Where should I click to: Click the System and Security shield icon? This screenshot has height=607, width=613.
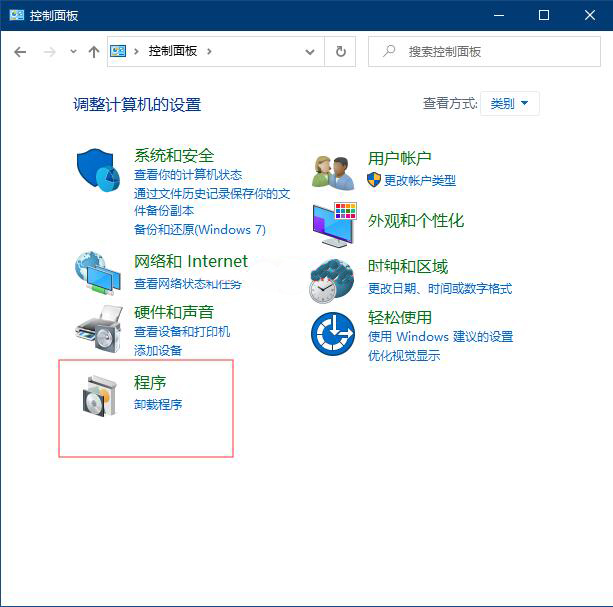(98, 170)
